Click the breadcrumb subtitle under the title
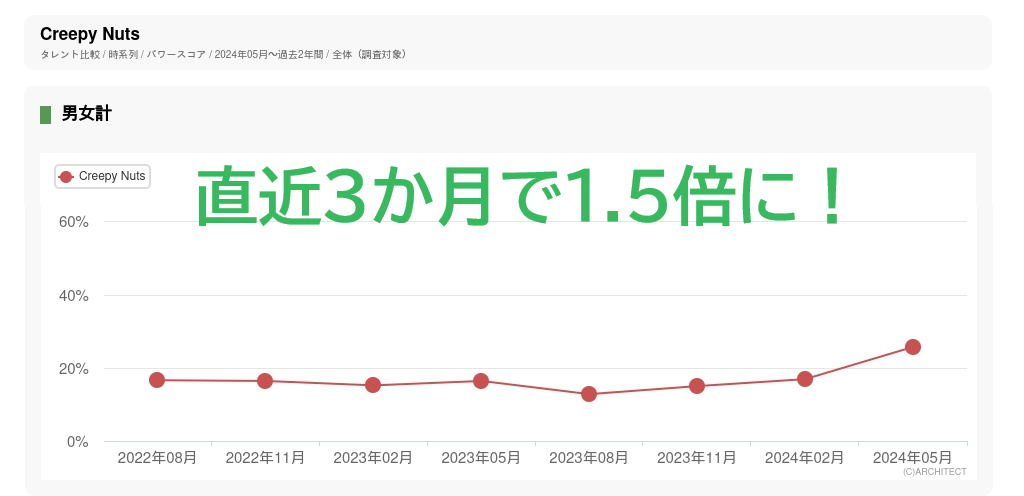 [222, 54]
